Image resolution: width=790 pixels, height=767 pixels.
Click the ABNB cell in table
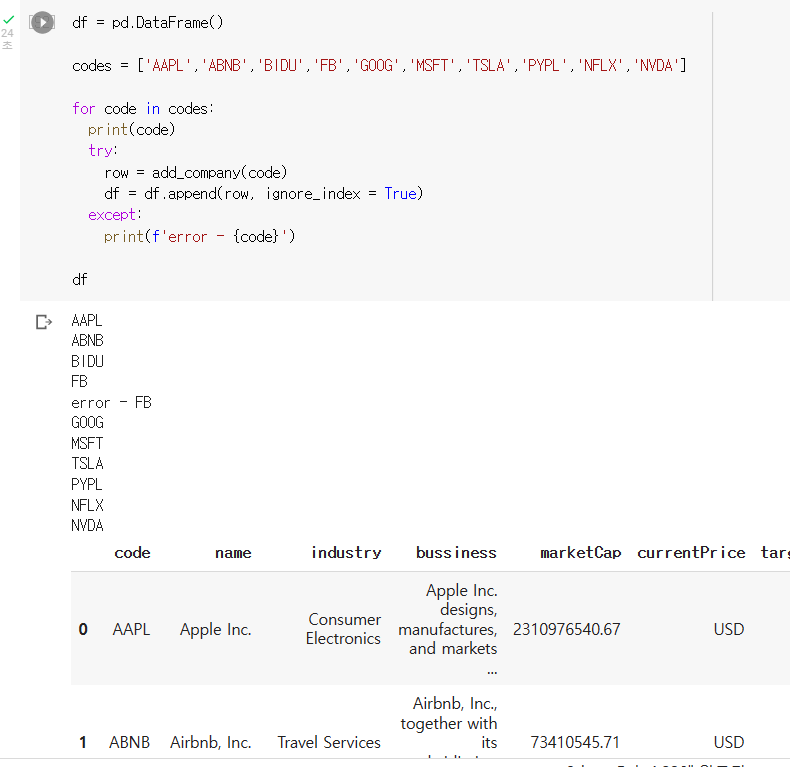(x=129, y=742)
